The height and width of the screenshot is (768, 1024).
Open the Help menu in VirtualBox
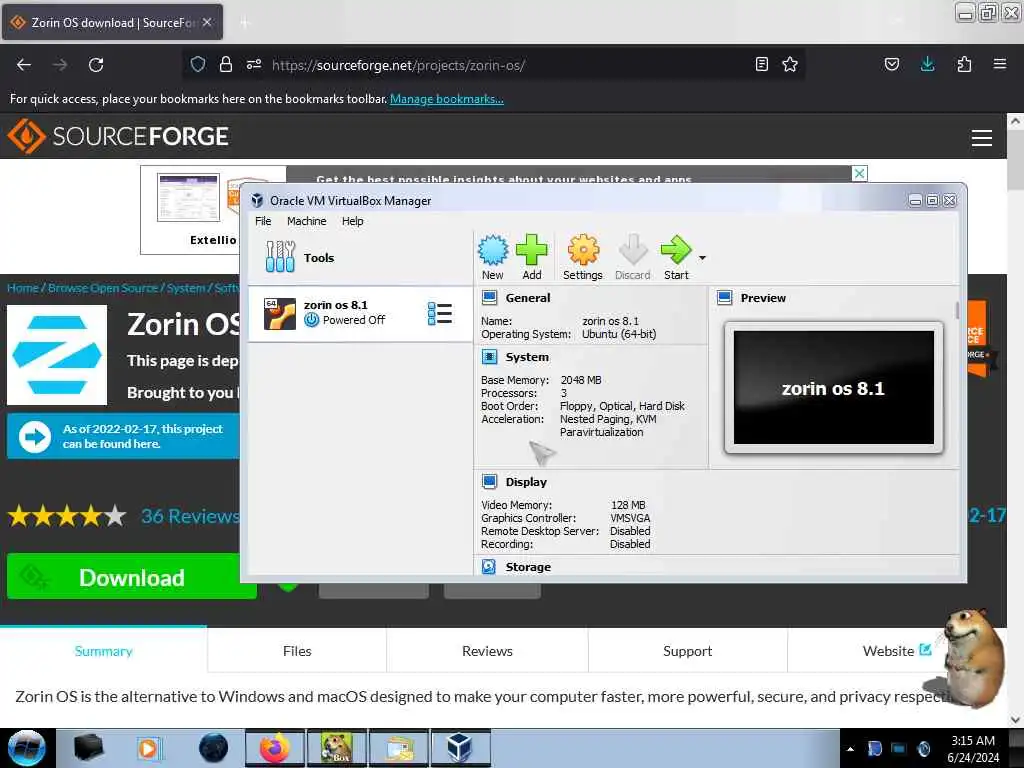tap(353, 221)
